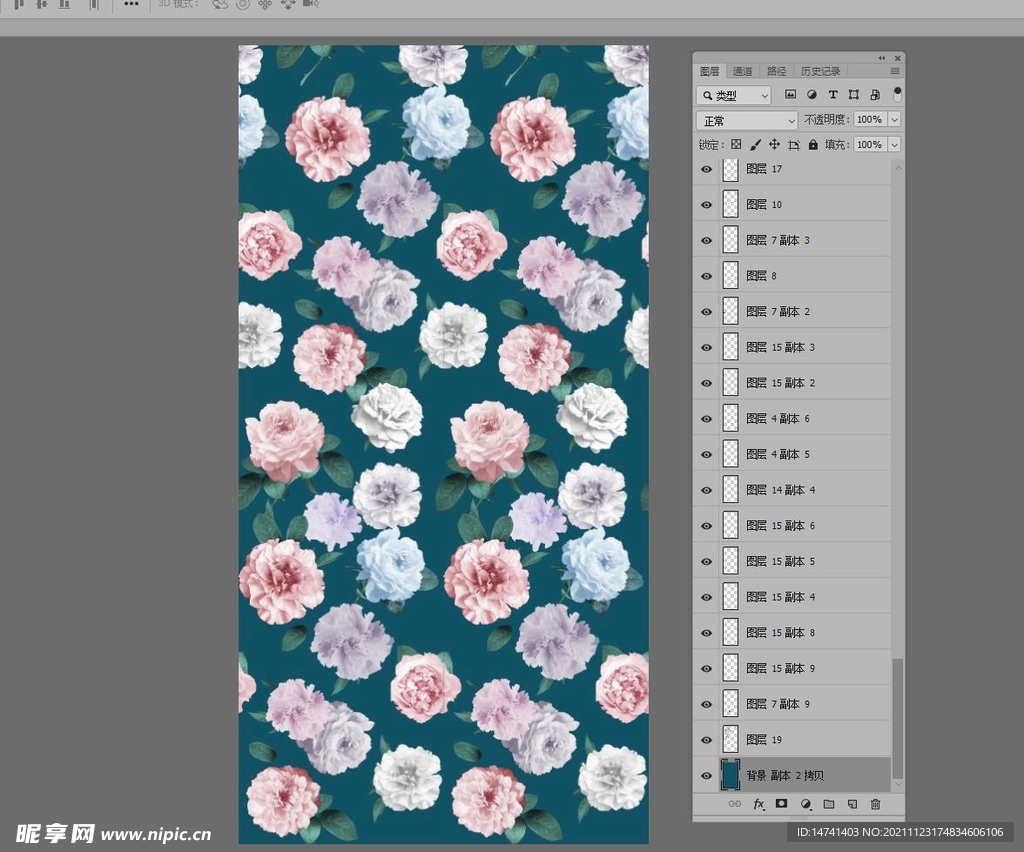Open the fx layer style menu

tap(759, 804)
